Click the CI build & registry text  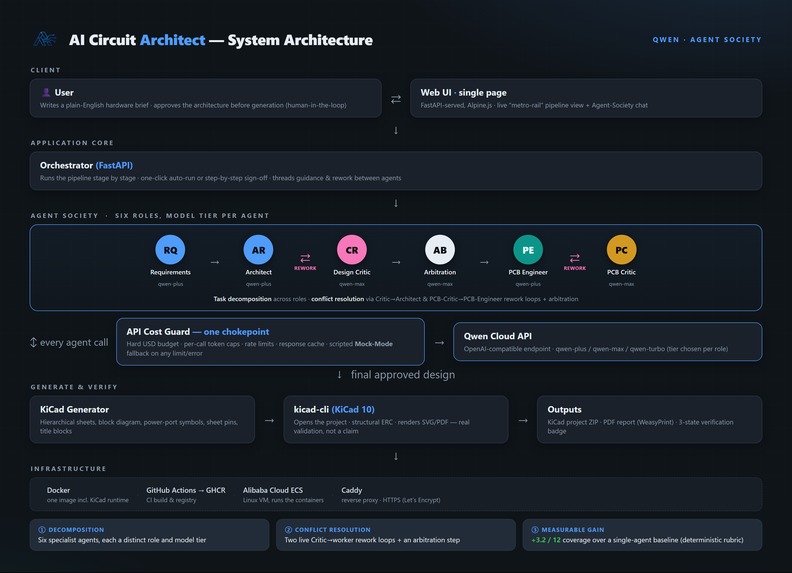171,500
